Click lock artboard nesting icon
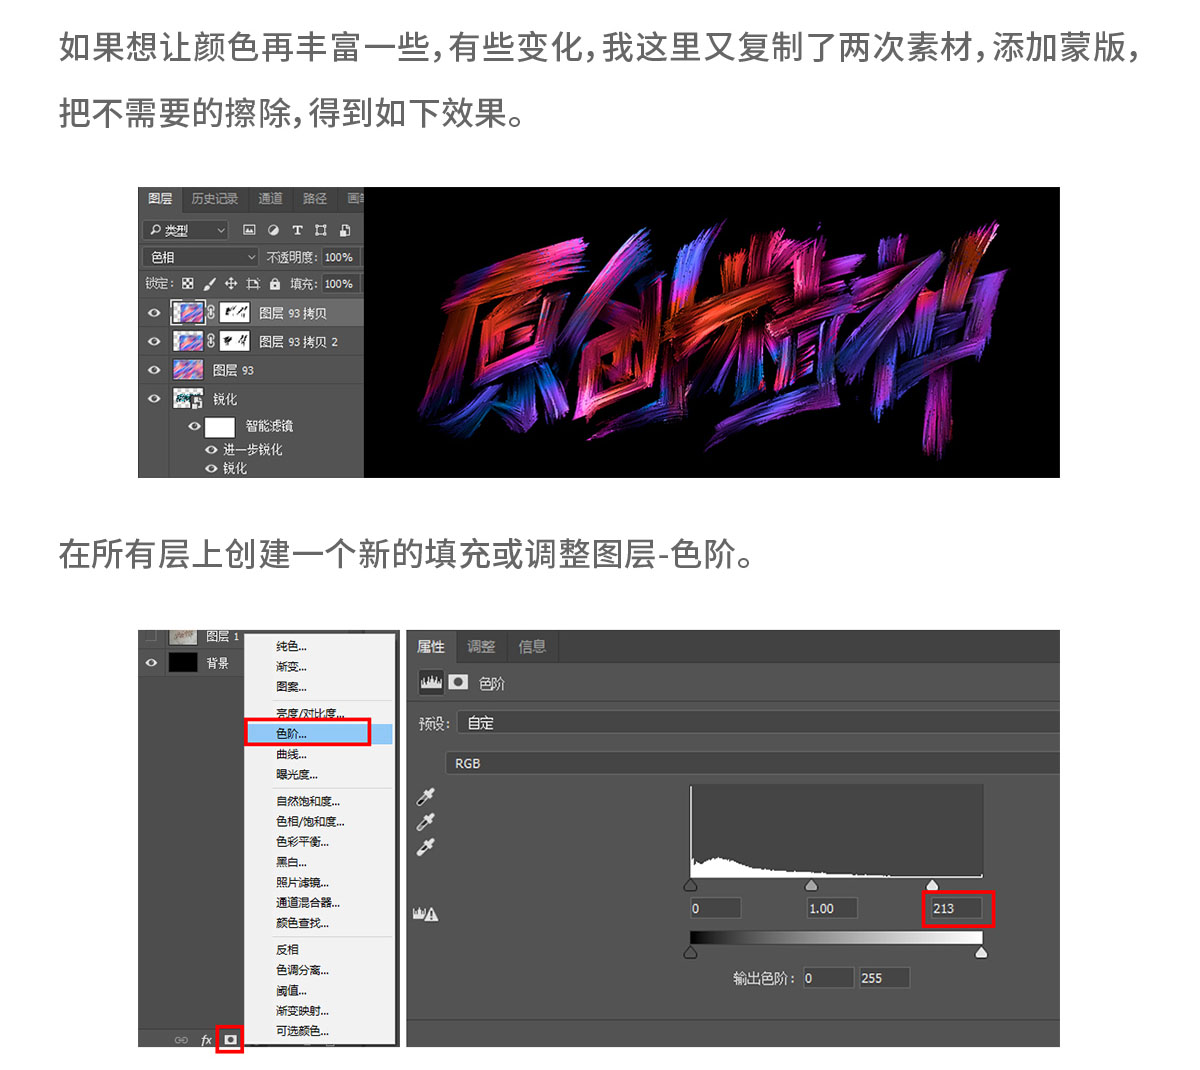Screen dimensions: 1200x1070 point(253,284)
